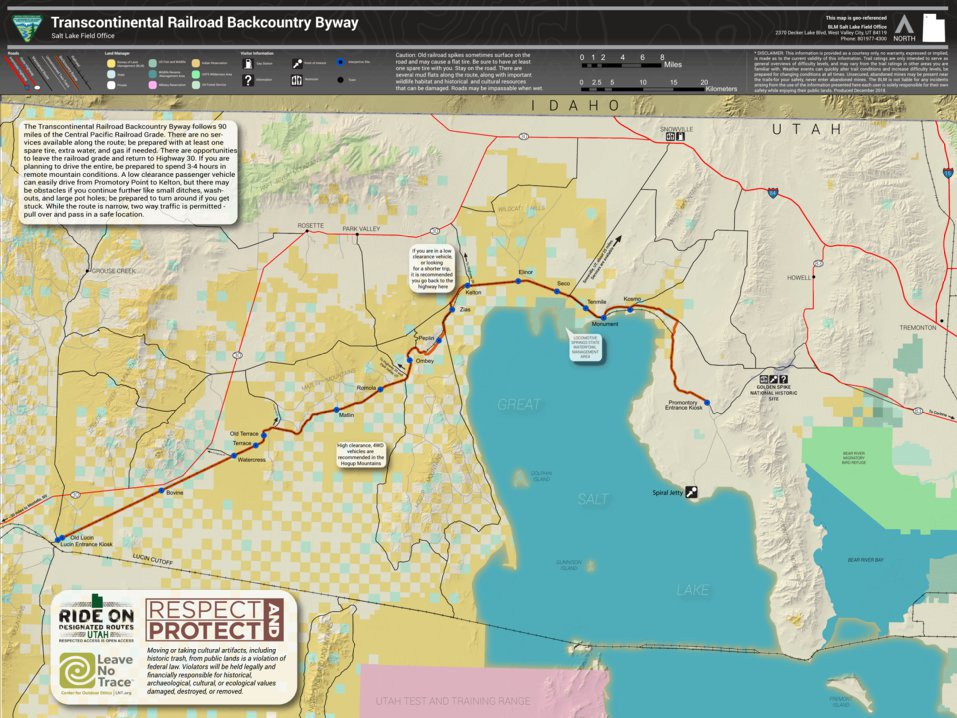Click the question-mark icon at Golden Spike site
957x718 pixels.
coord(783,379)
